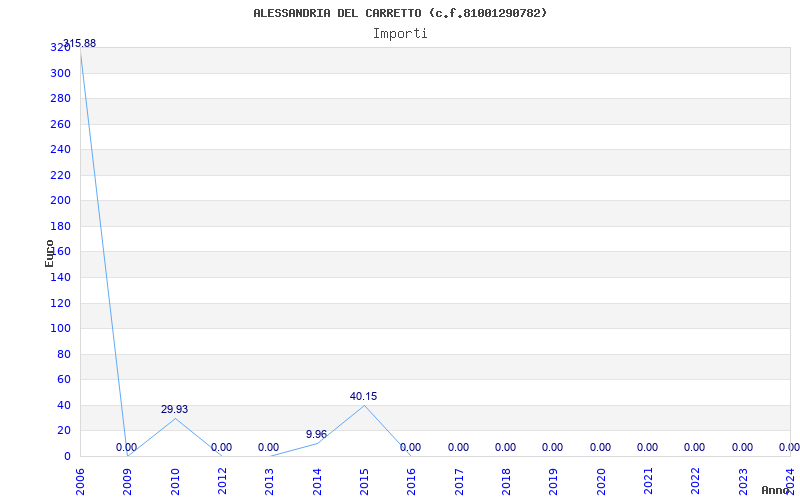800x500 pixels.
Task: Click the y-axis tick label 200
Action: pos(60,201)
